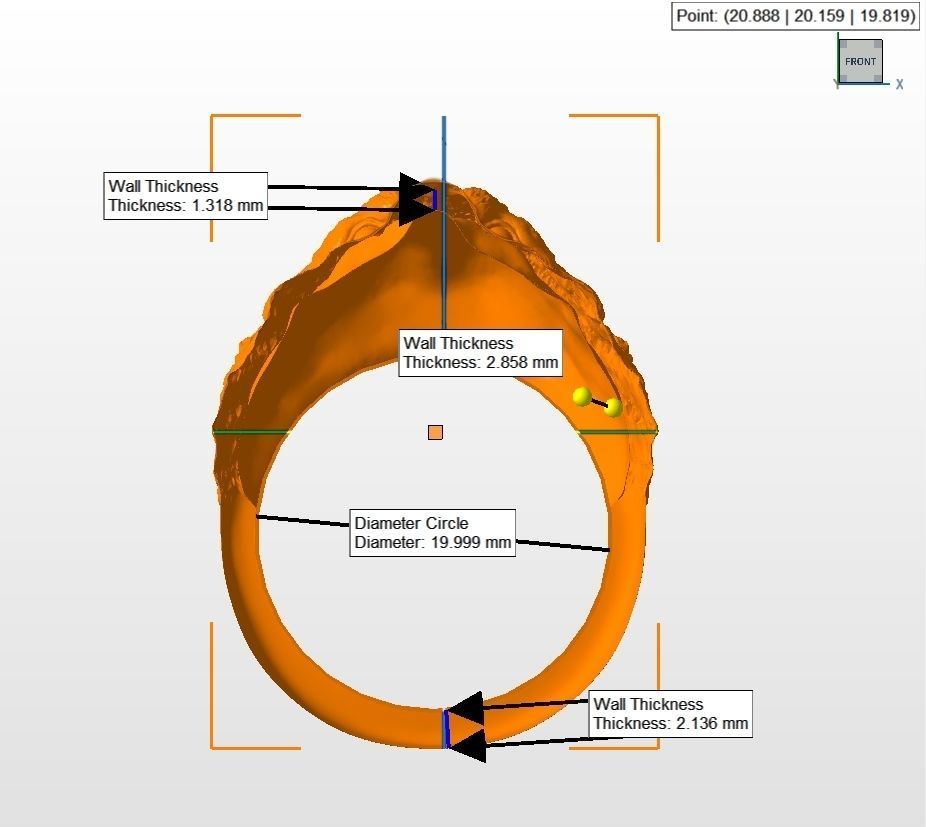Click the blue thickness marker at ring bottom

447,729
